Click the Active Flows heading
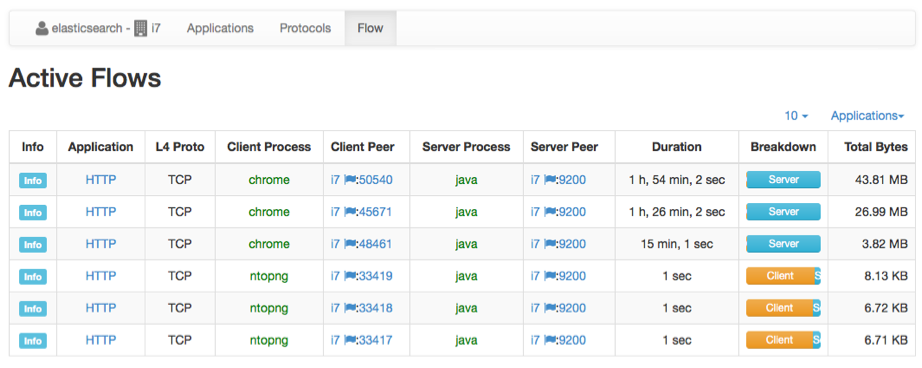The height and width of the screenshot is (368, 922). coord(85,78)
